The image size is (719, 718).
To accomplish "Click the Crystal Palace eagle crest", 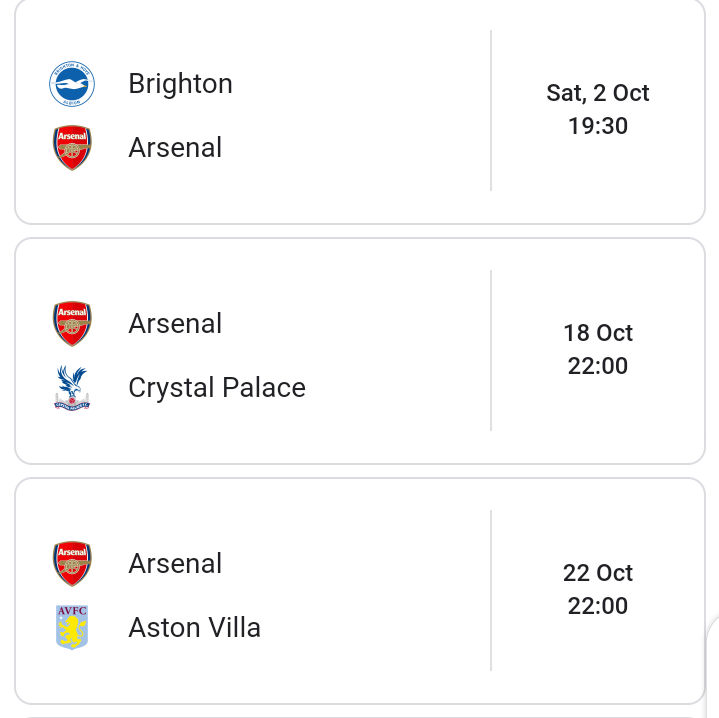I will [72, 388].
